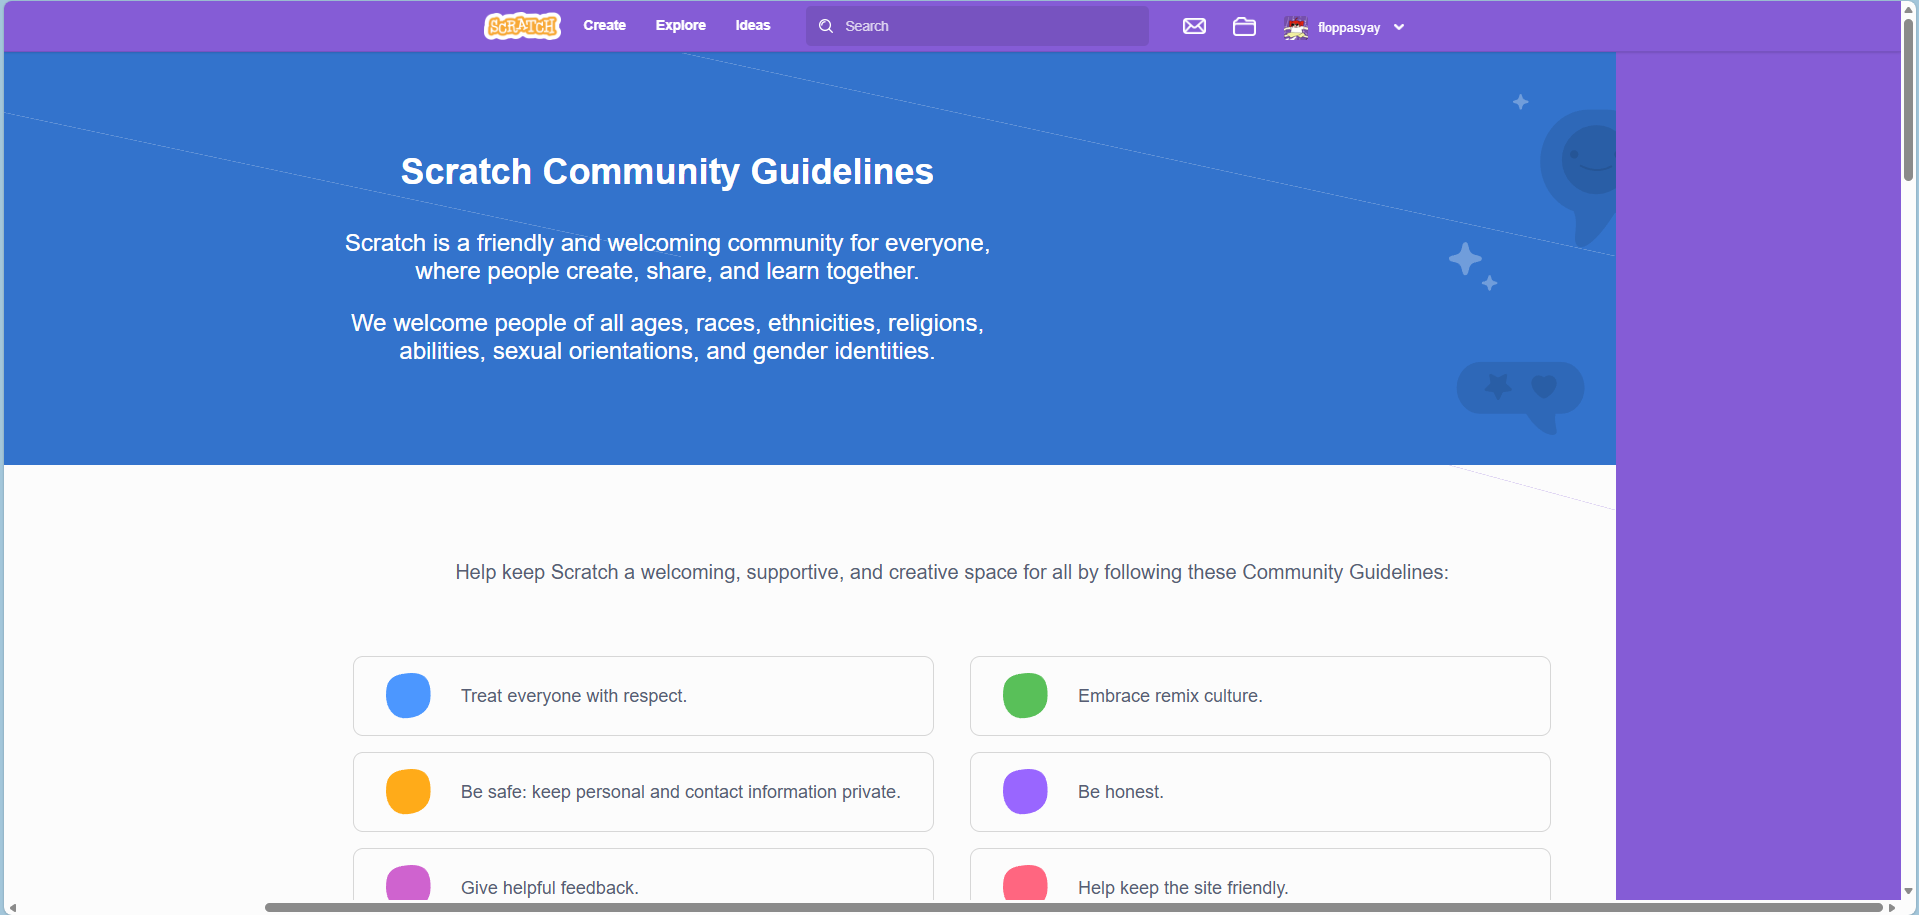
Task: Select the Embrace remix culture card
Action: 1260,696
